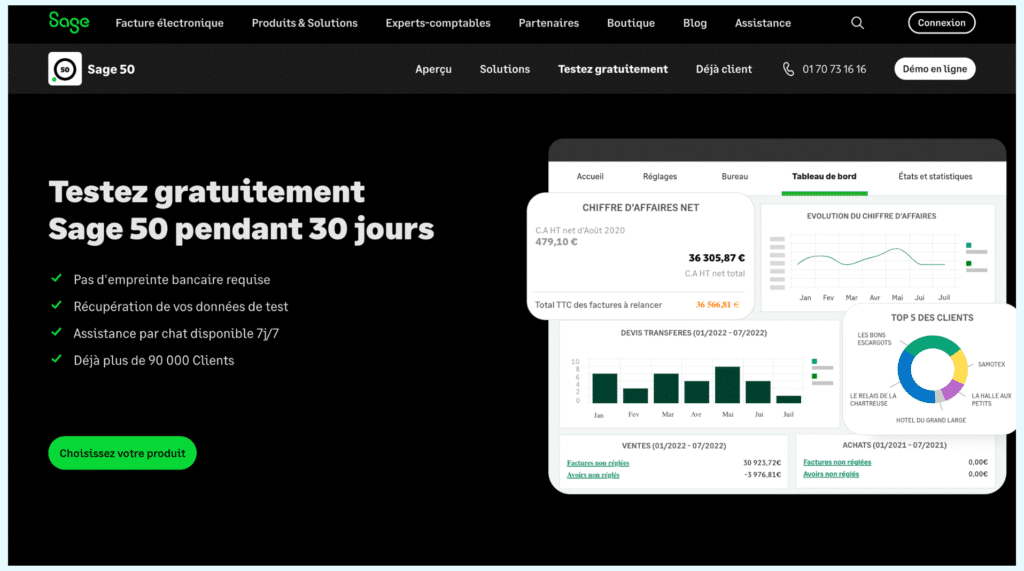The width and height of the screenshot is (1024, 571).
Task: Click the Evolution du chiffre d'affaires chart
Action: point(878,259)
